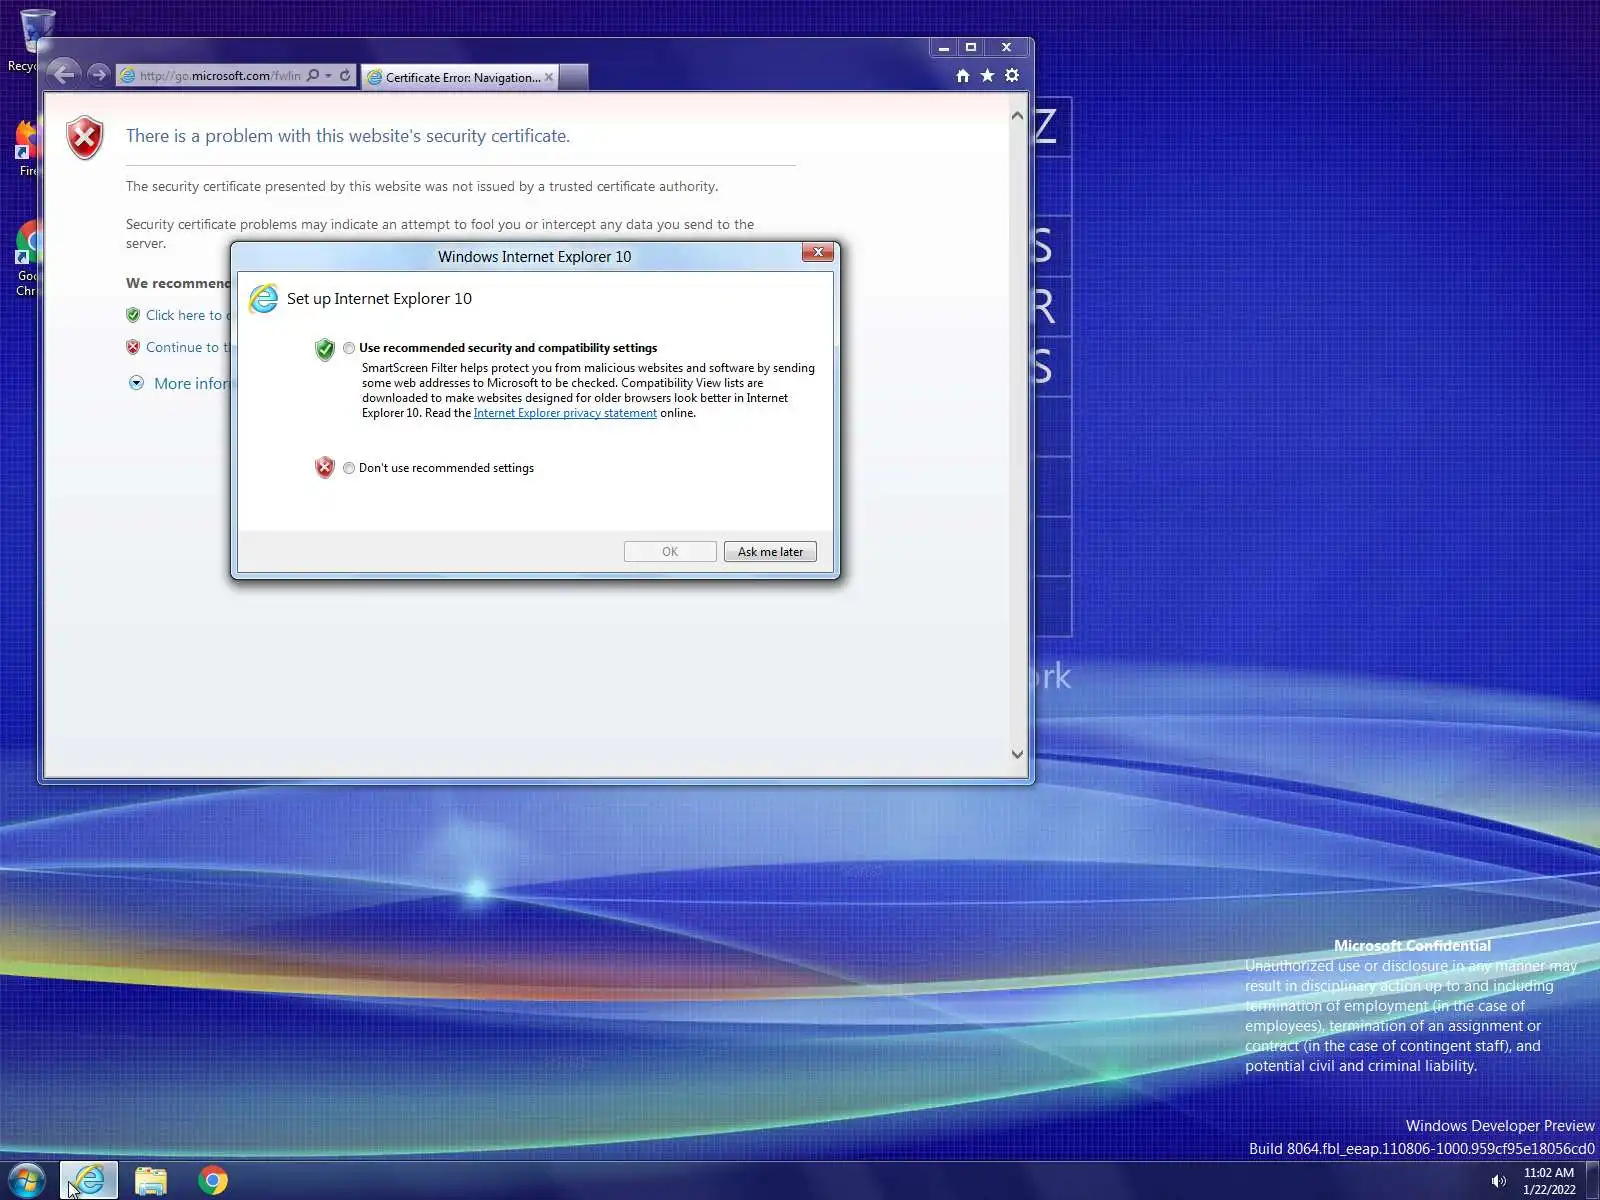1600x1200 pixels.
Task: Close the Certificate Error tab
Action: tap(549, 77)
